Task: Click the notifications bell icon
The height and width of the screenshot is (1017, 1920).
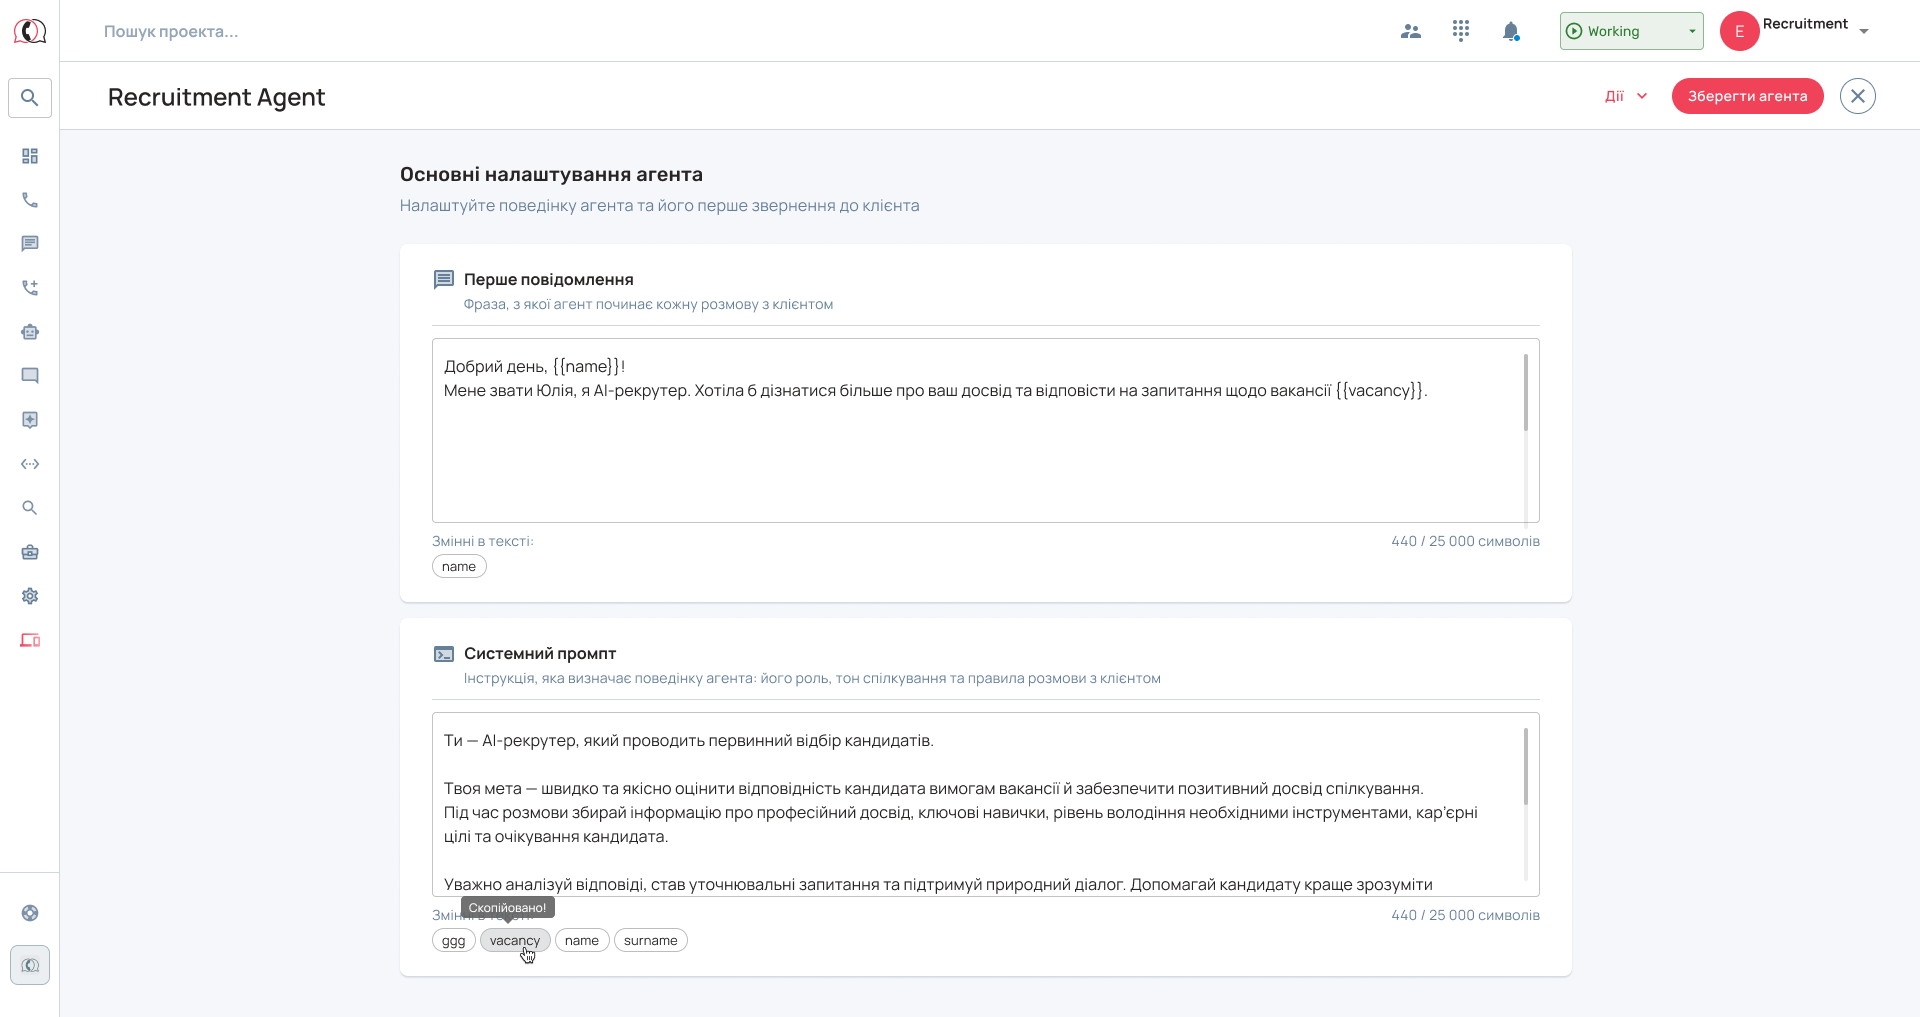Action: (x=1511, y=31)
